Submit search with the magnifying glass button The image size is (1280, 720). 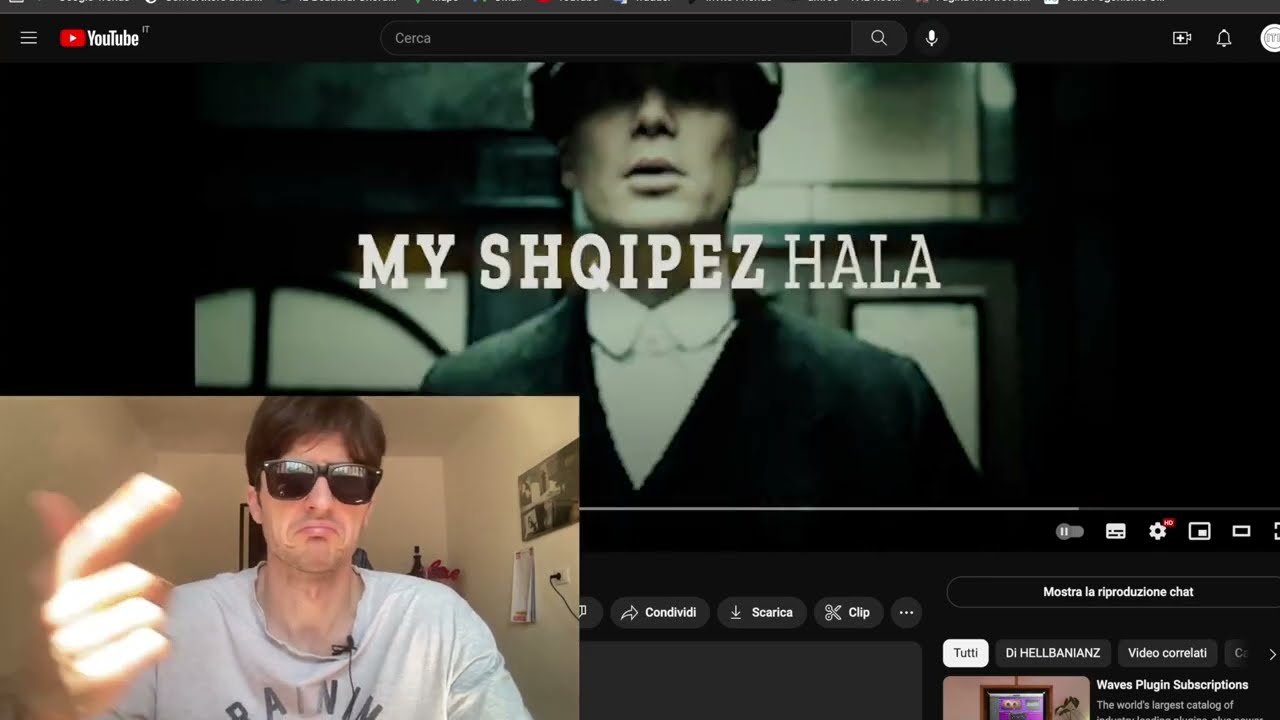[x=879, y=38]
